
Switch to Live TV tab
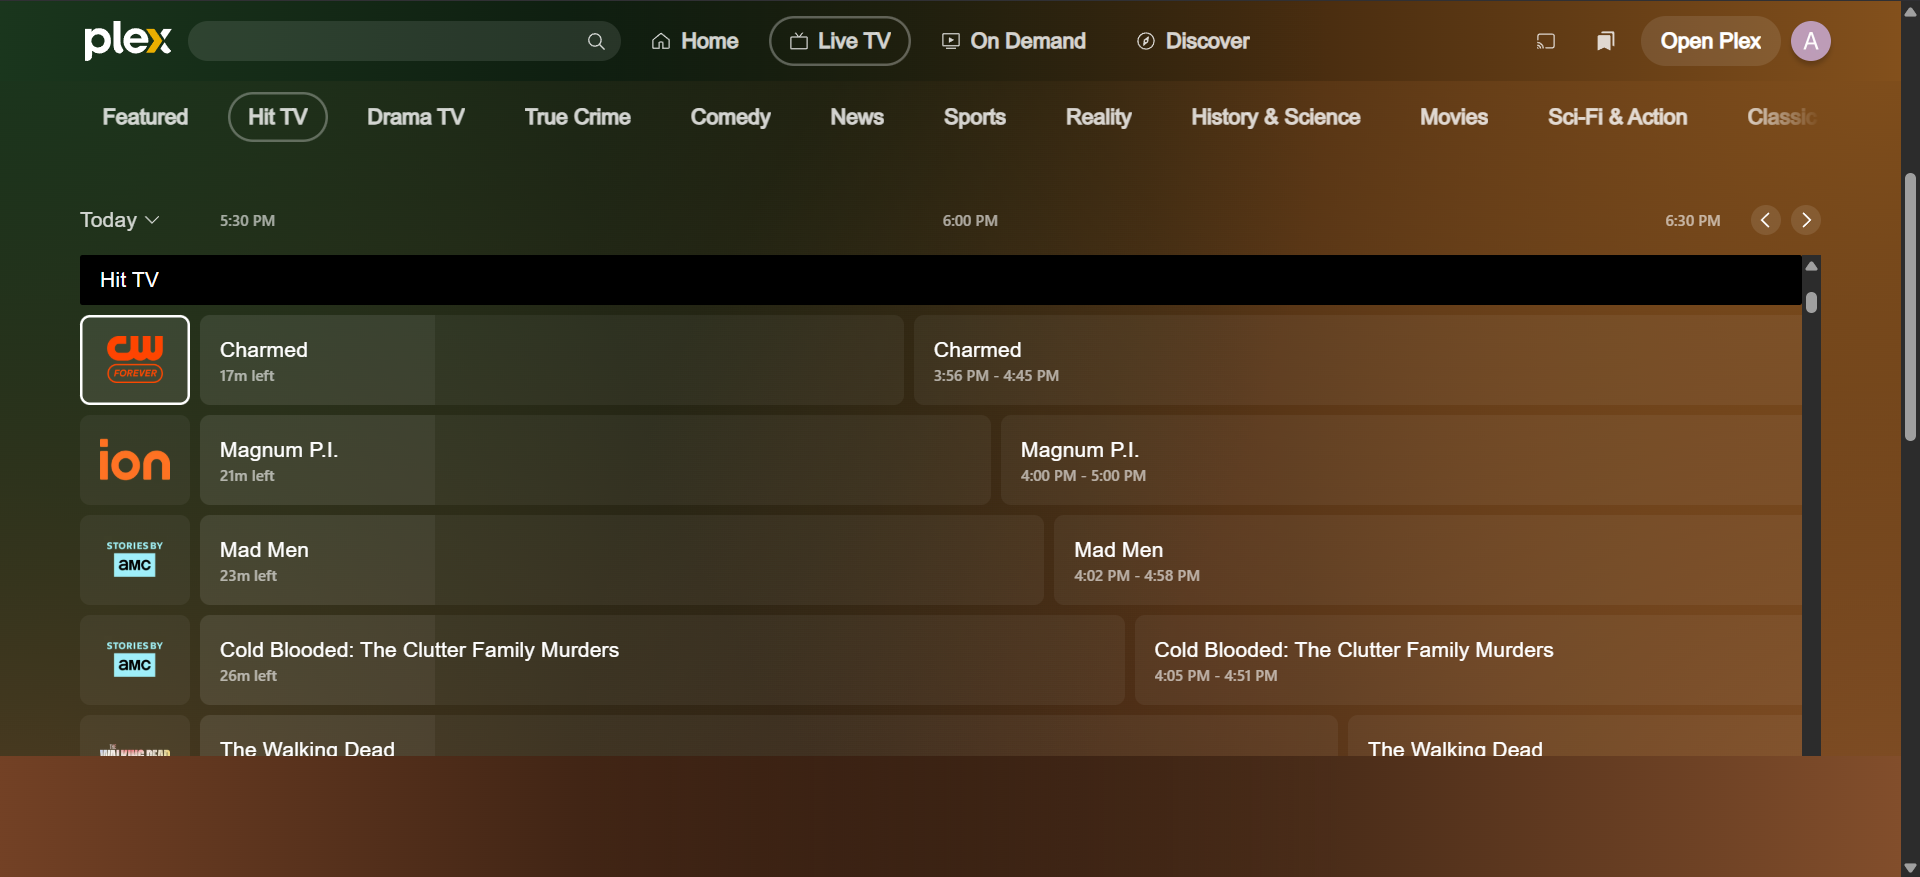pyautogui.click(x=840, y=41)
